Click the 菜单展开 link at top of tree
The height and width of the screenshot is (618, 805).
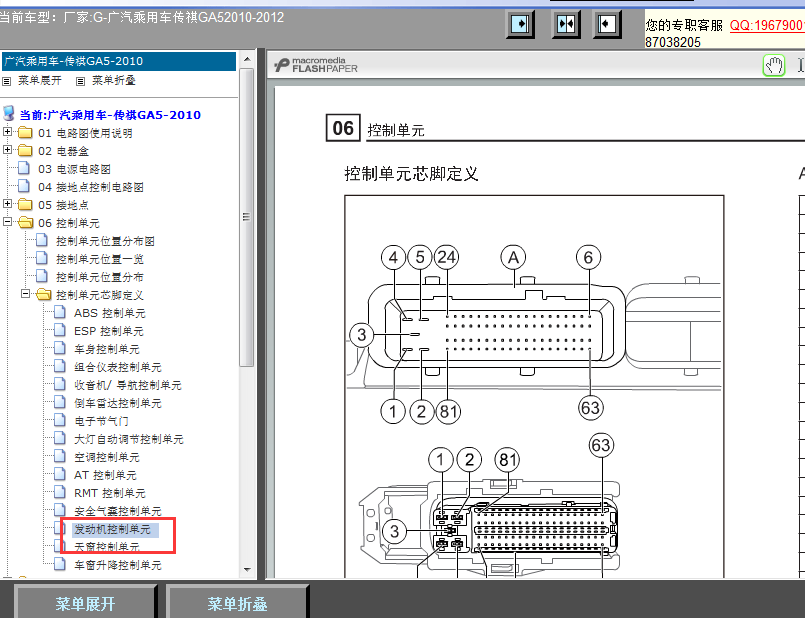click(x=40, y=81)
